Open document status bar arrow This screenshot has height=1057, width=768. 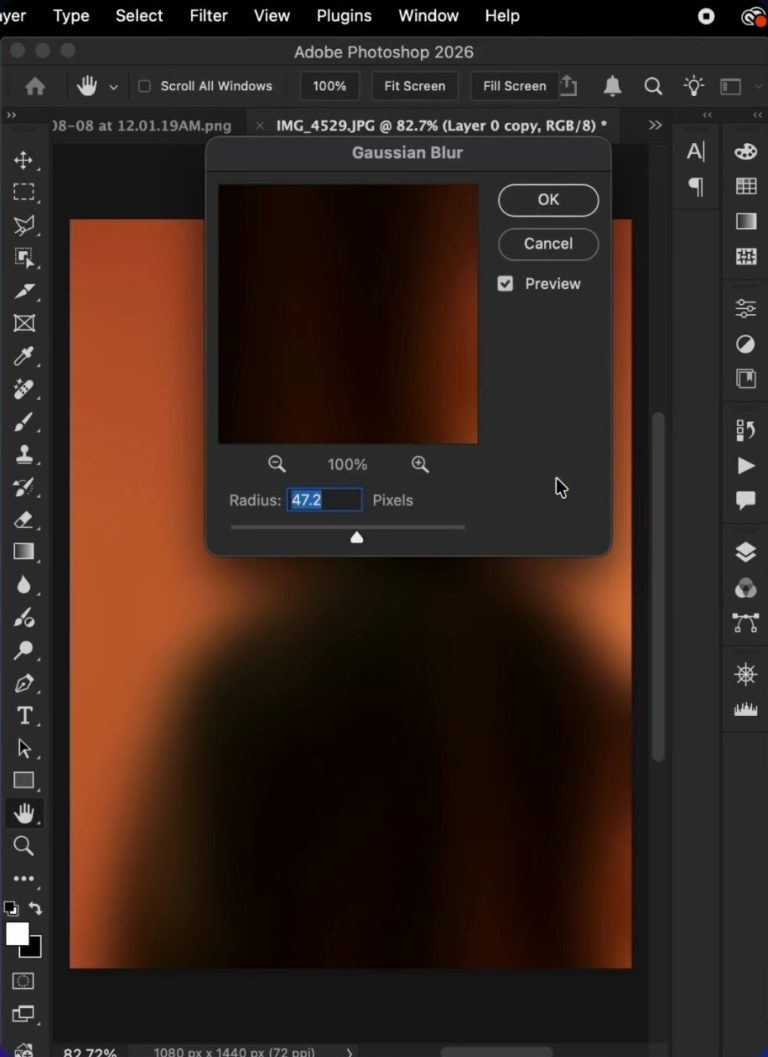point(349,1052)
